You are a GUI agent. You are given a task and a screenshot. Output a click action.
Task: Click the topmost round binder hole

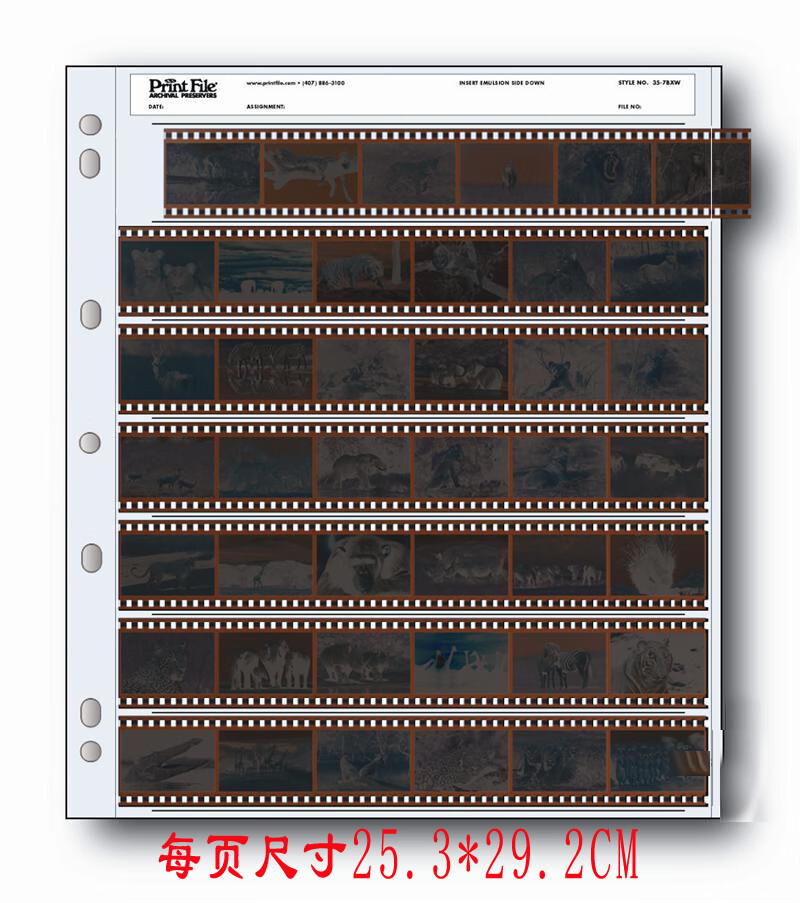(90, 125)
